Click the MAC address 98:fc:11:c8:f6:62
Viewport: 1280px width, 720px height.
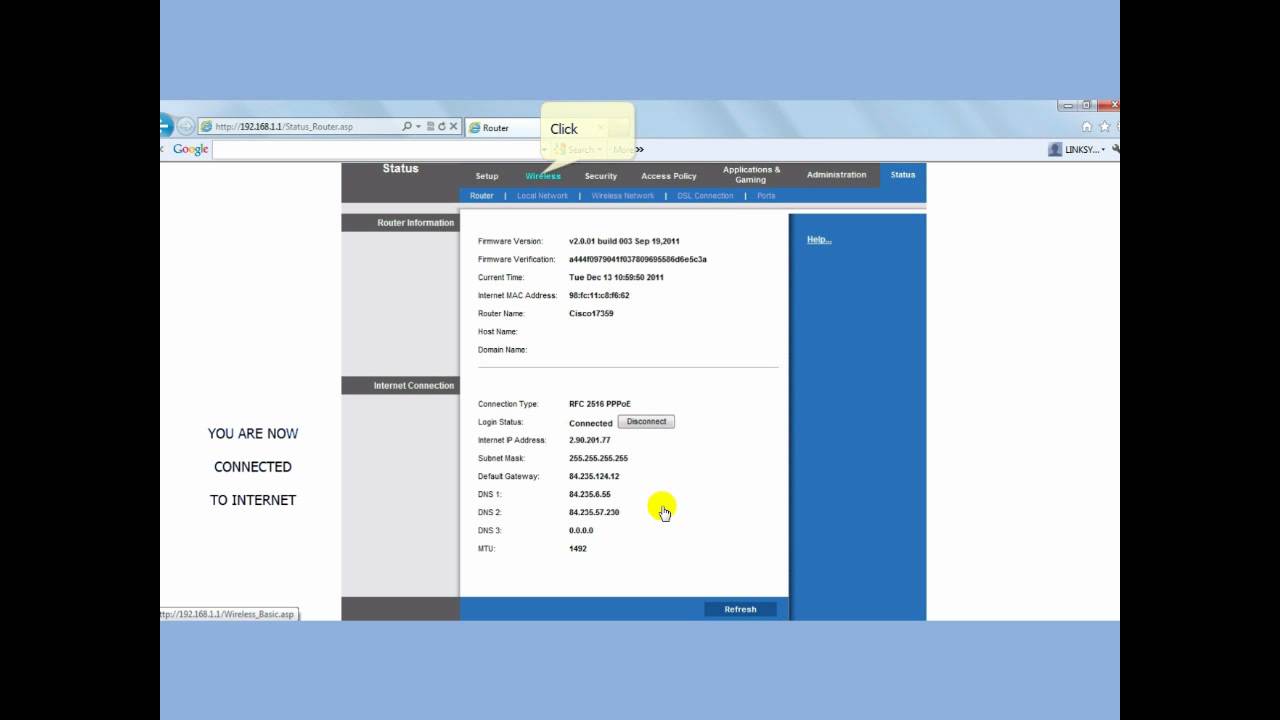click(599, 295)
